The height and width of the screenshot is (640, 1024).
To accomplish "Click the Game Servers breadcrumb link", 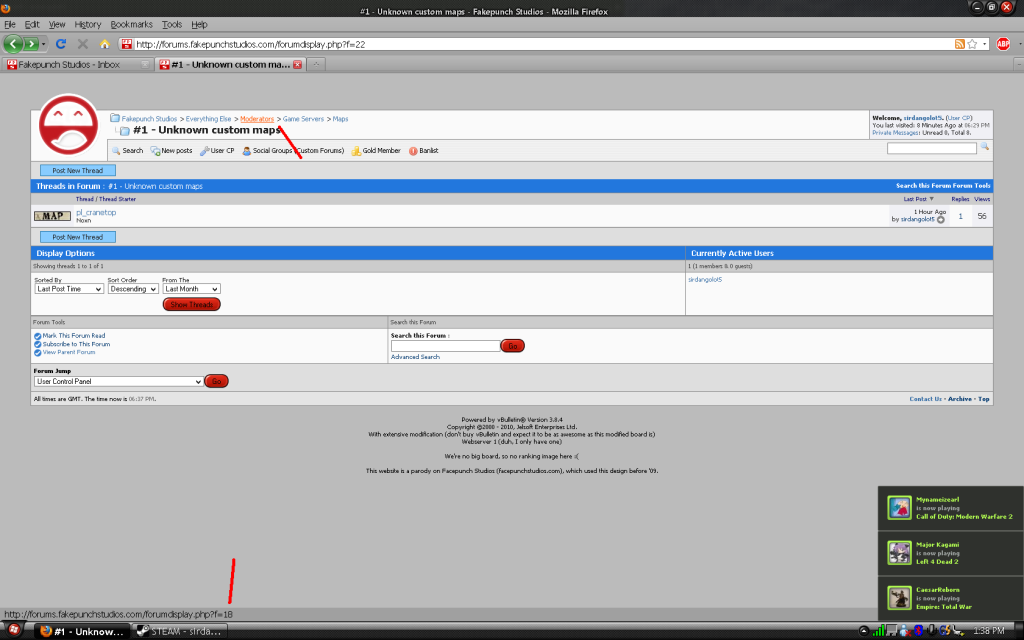I will point(303,119).
